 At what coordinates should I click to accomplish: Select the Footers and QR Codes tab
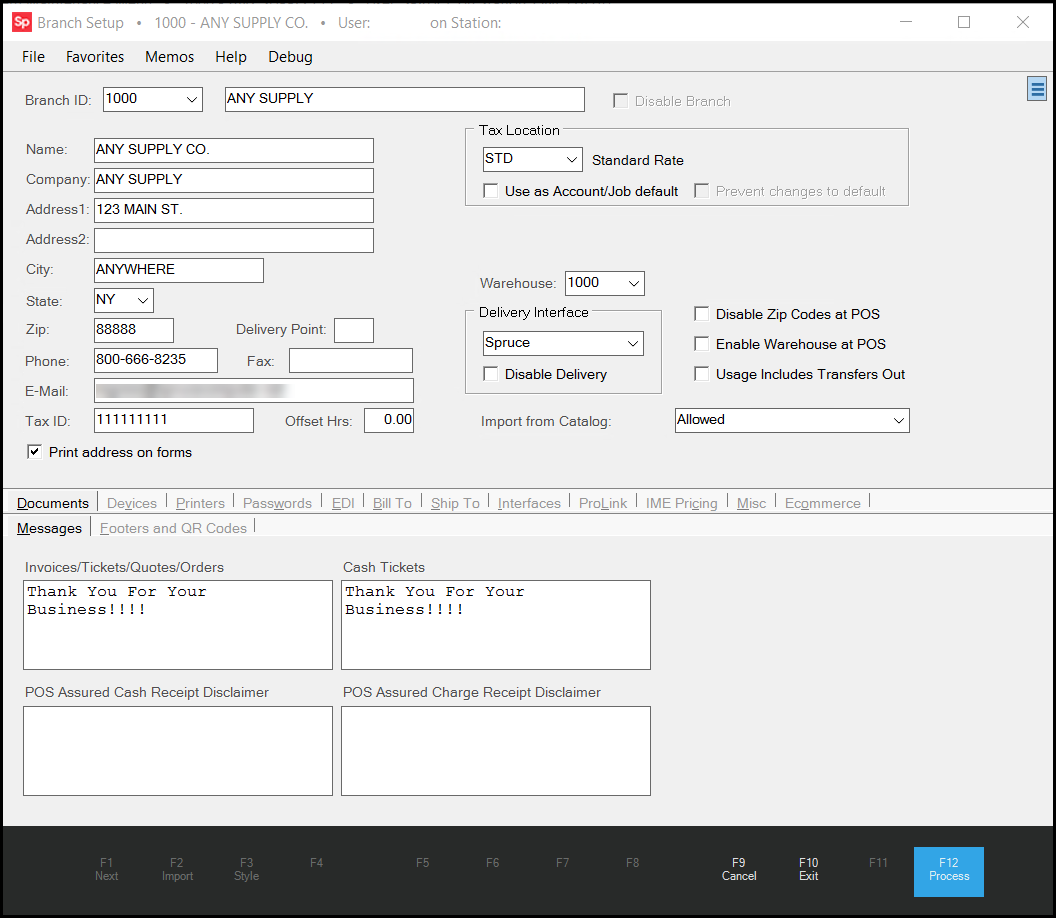pos(173,528)
